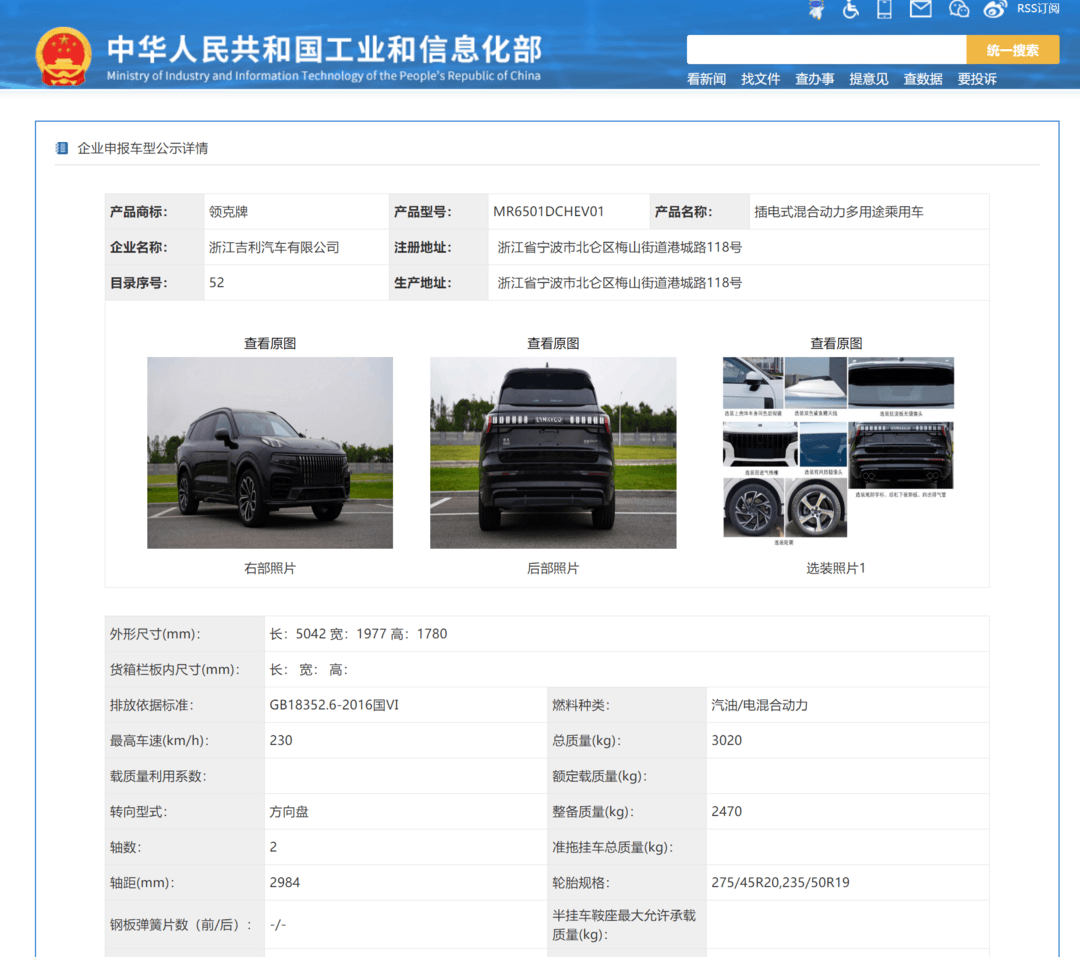Screen dimensions: 1080x957
Task: Open the mobile phone version icon
Action: (884, 9)
